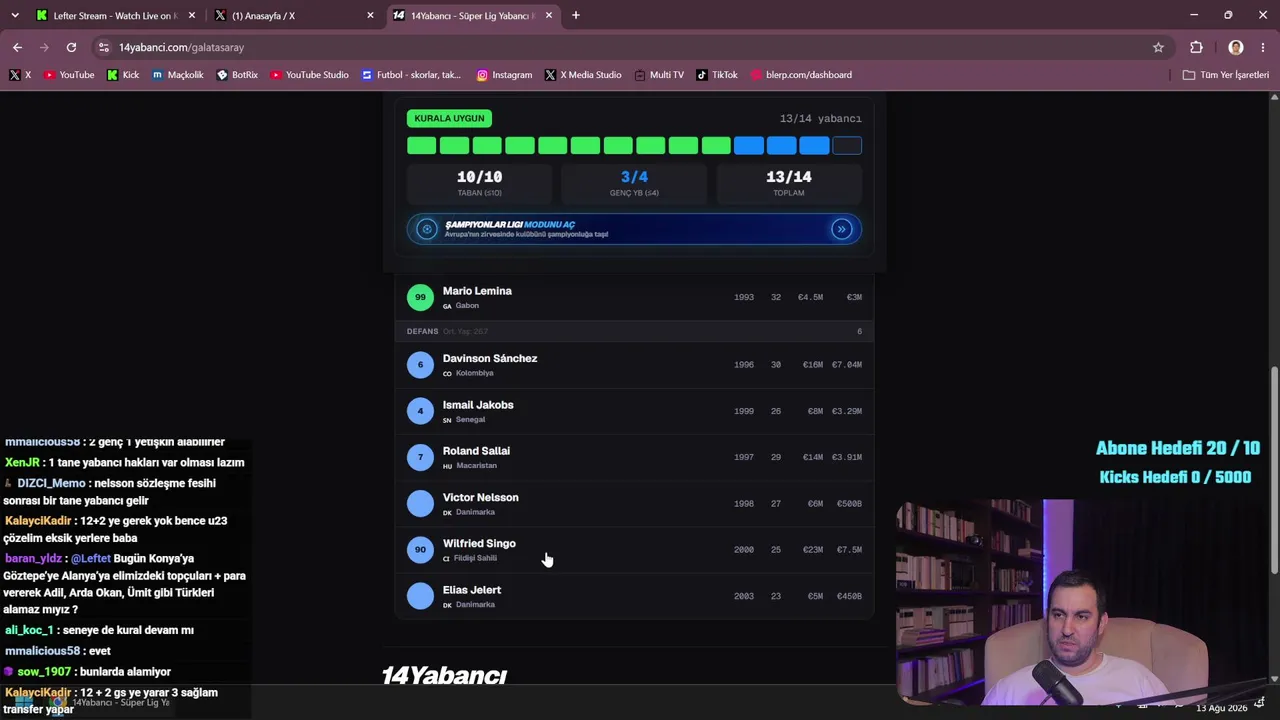Viewport: 1280px width, 720px height.
Task: Click the Abone Hedefi 20 / 10 overlay text
Action: tap(1178, 448)
